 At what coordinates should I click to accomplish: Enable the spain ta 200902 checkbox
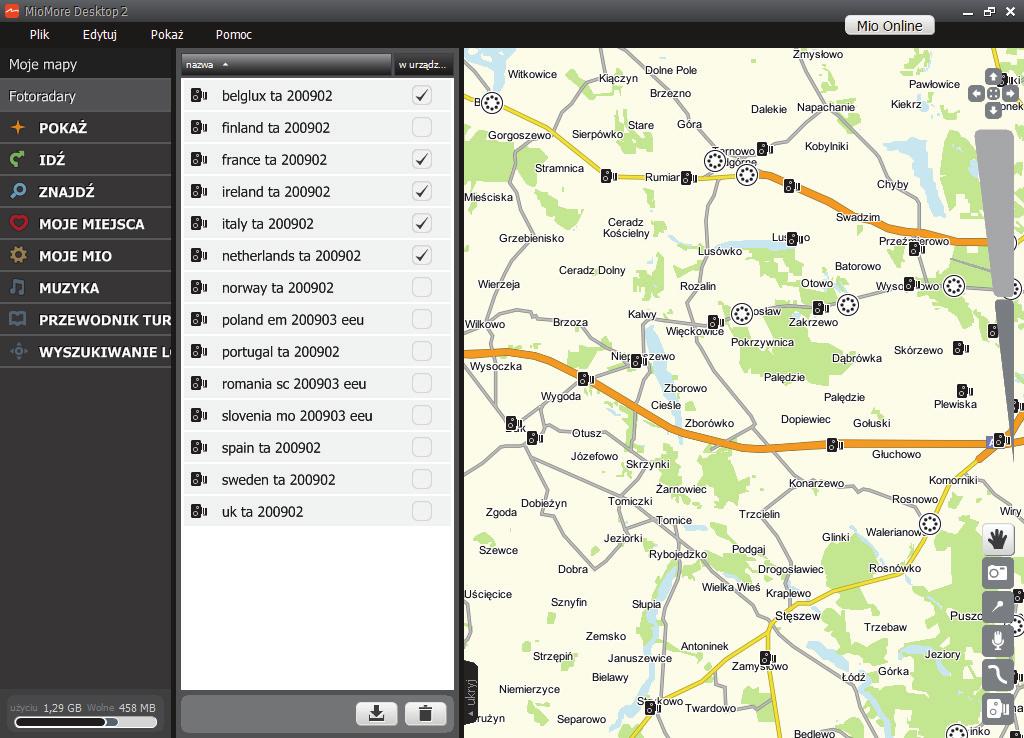pyautogui.click(x=422, y=447)
